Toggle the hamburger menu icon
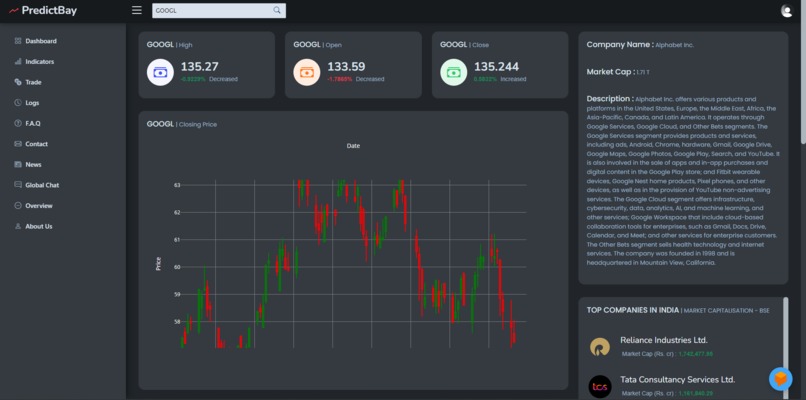Viewport: 806px width, 400px height. 137,10
